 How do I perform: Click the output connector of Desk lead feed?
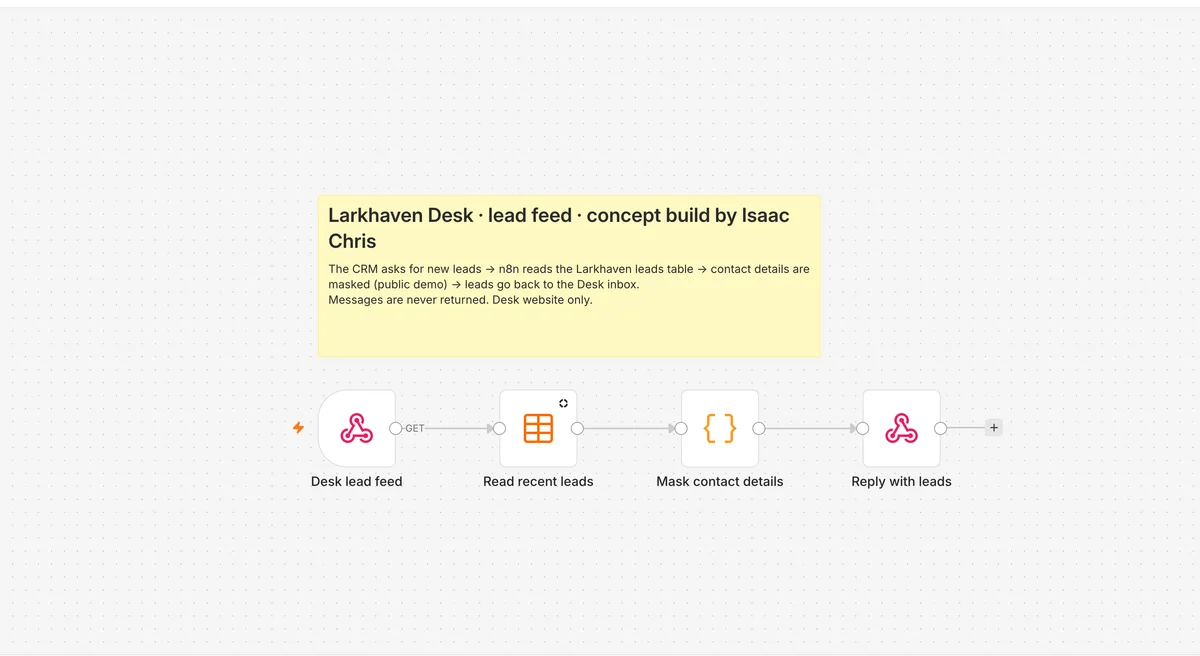tap(396, 428)
